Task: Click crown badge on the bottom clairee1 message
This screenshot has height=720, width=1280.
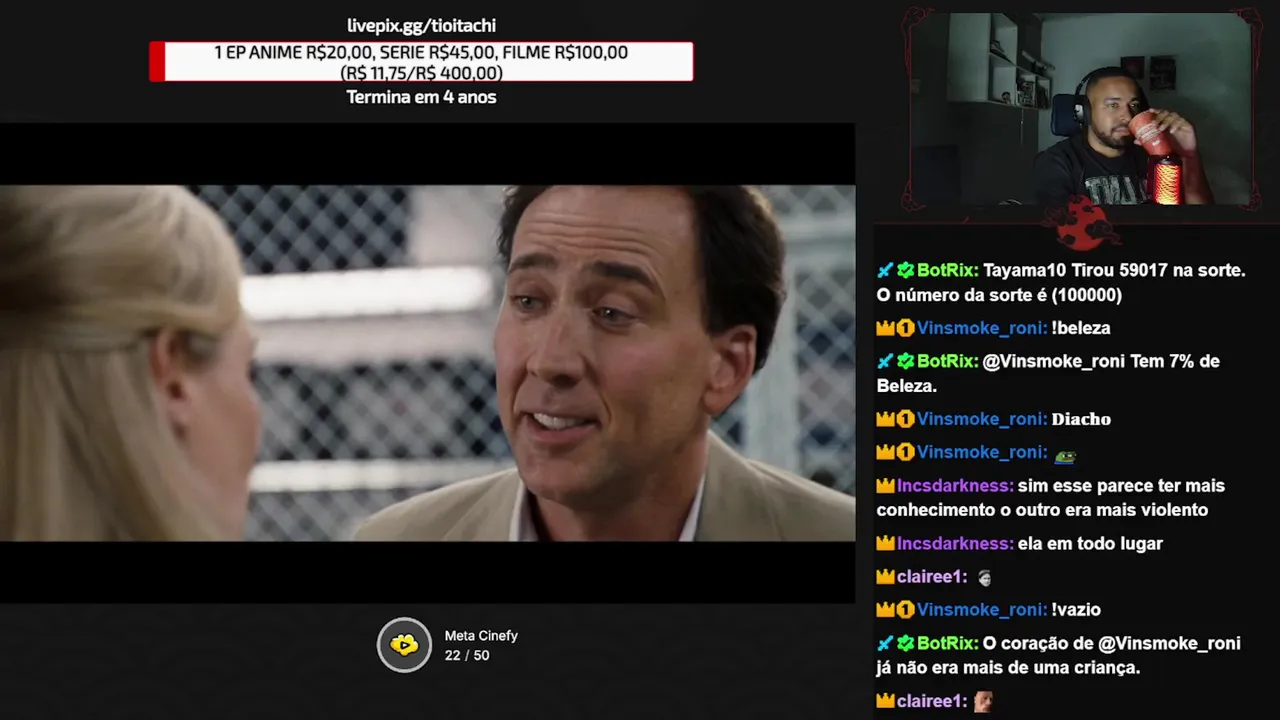Action: pyautogui.click(x=885, y=701)
